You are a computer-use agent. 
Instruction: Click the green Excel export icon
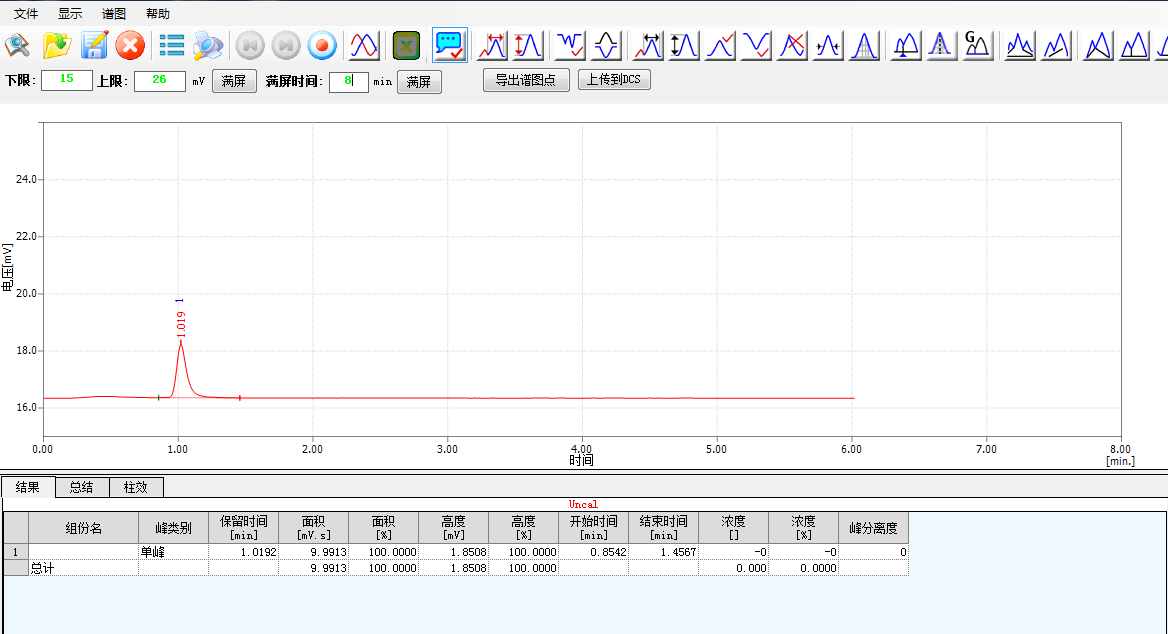click(x=406, y=45)
